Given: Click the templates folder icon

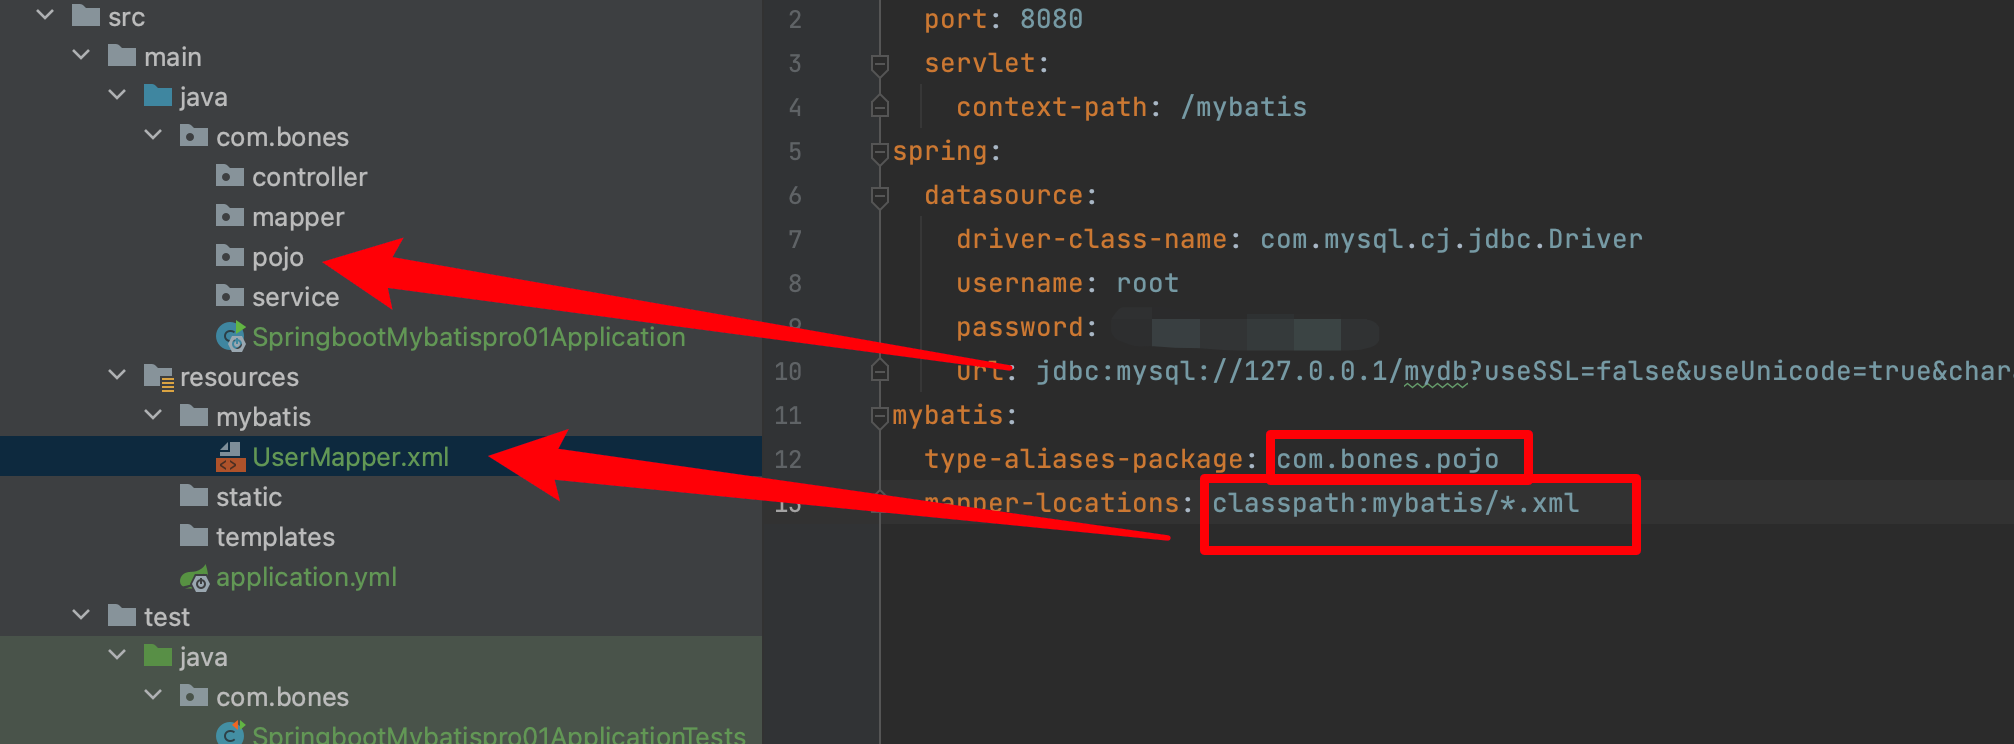Looking at the screenshot, I should point(194,535).
